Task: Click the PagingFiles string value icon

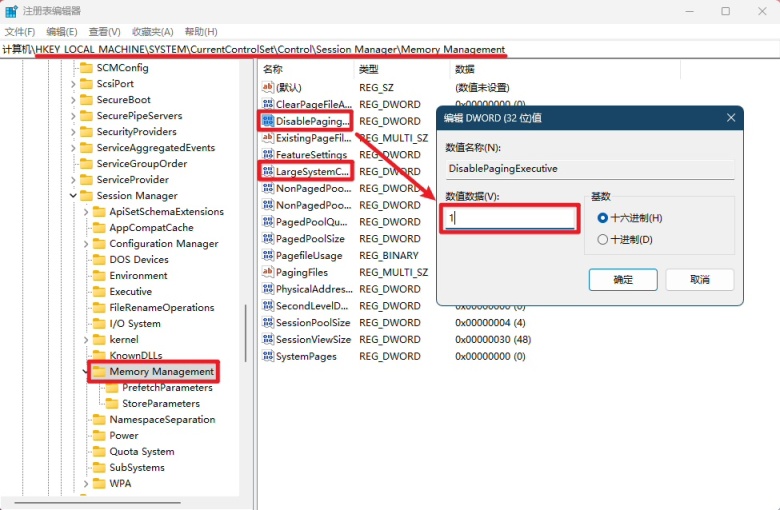Action: (x=268, y=272)
